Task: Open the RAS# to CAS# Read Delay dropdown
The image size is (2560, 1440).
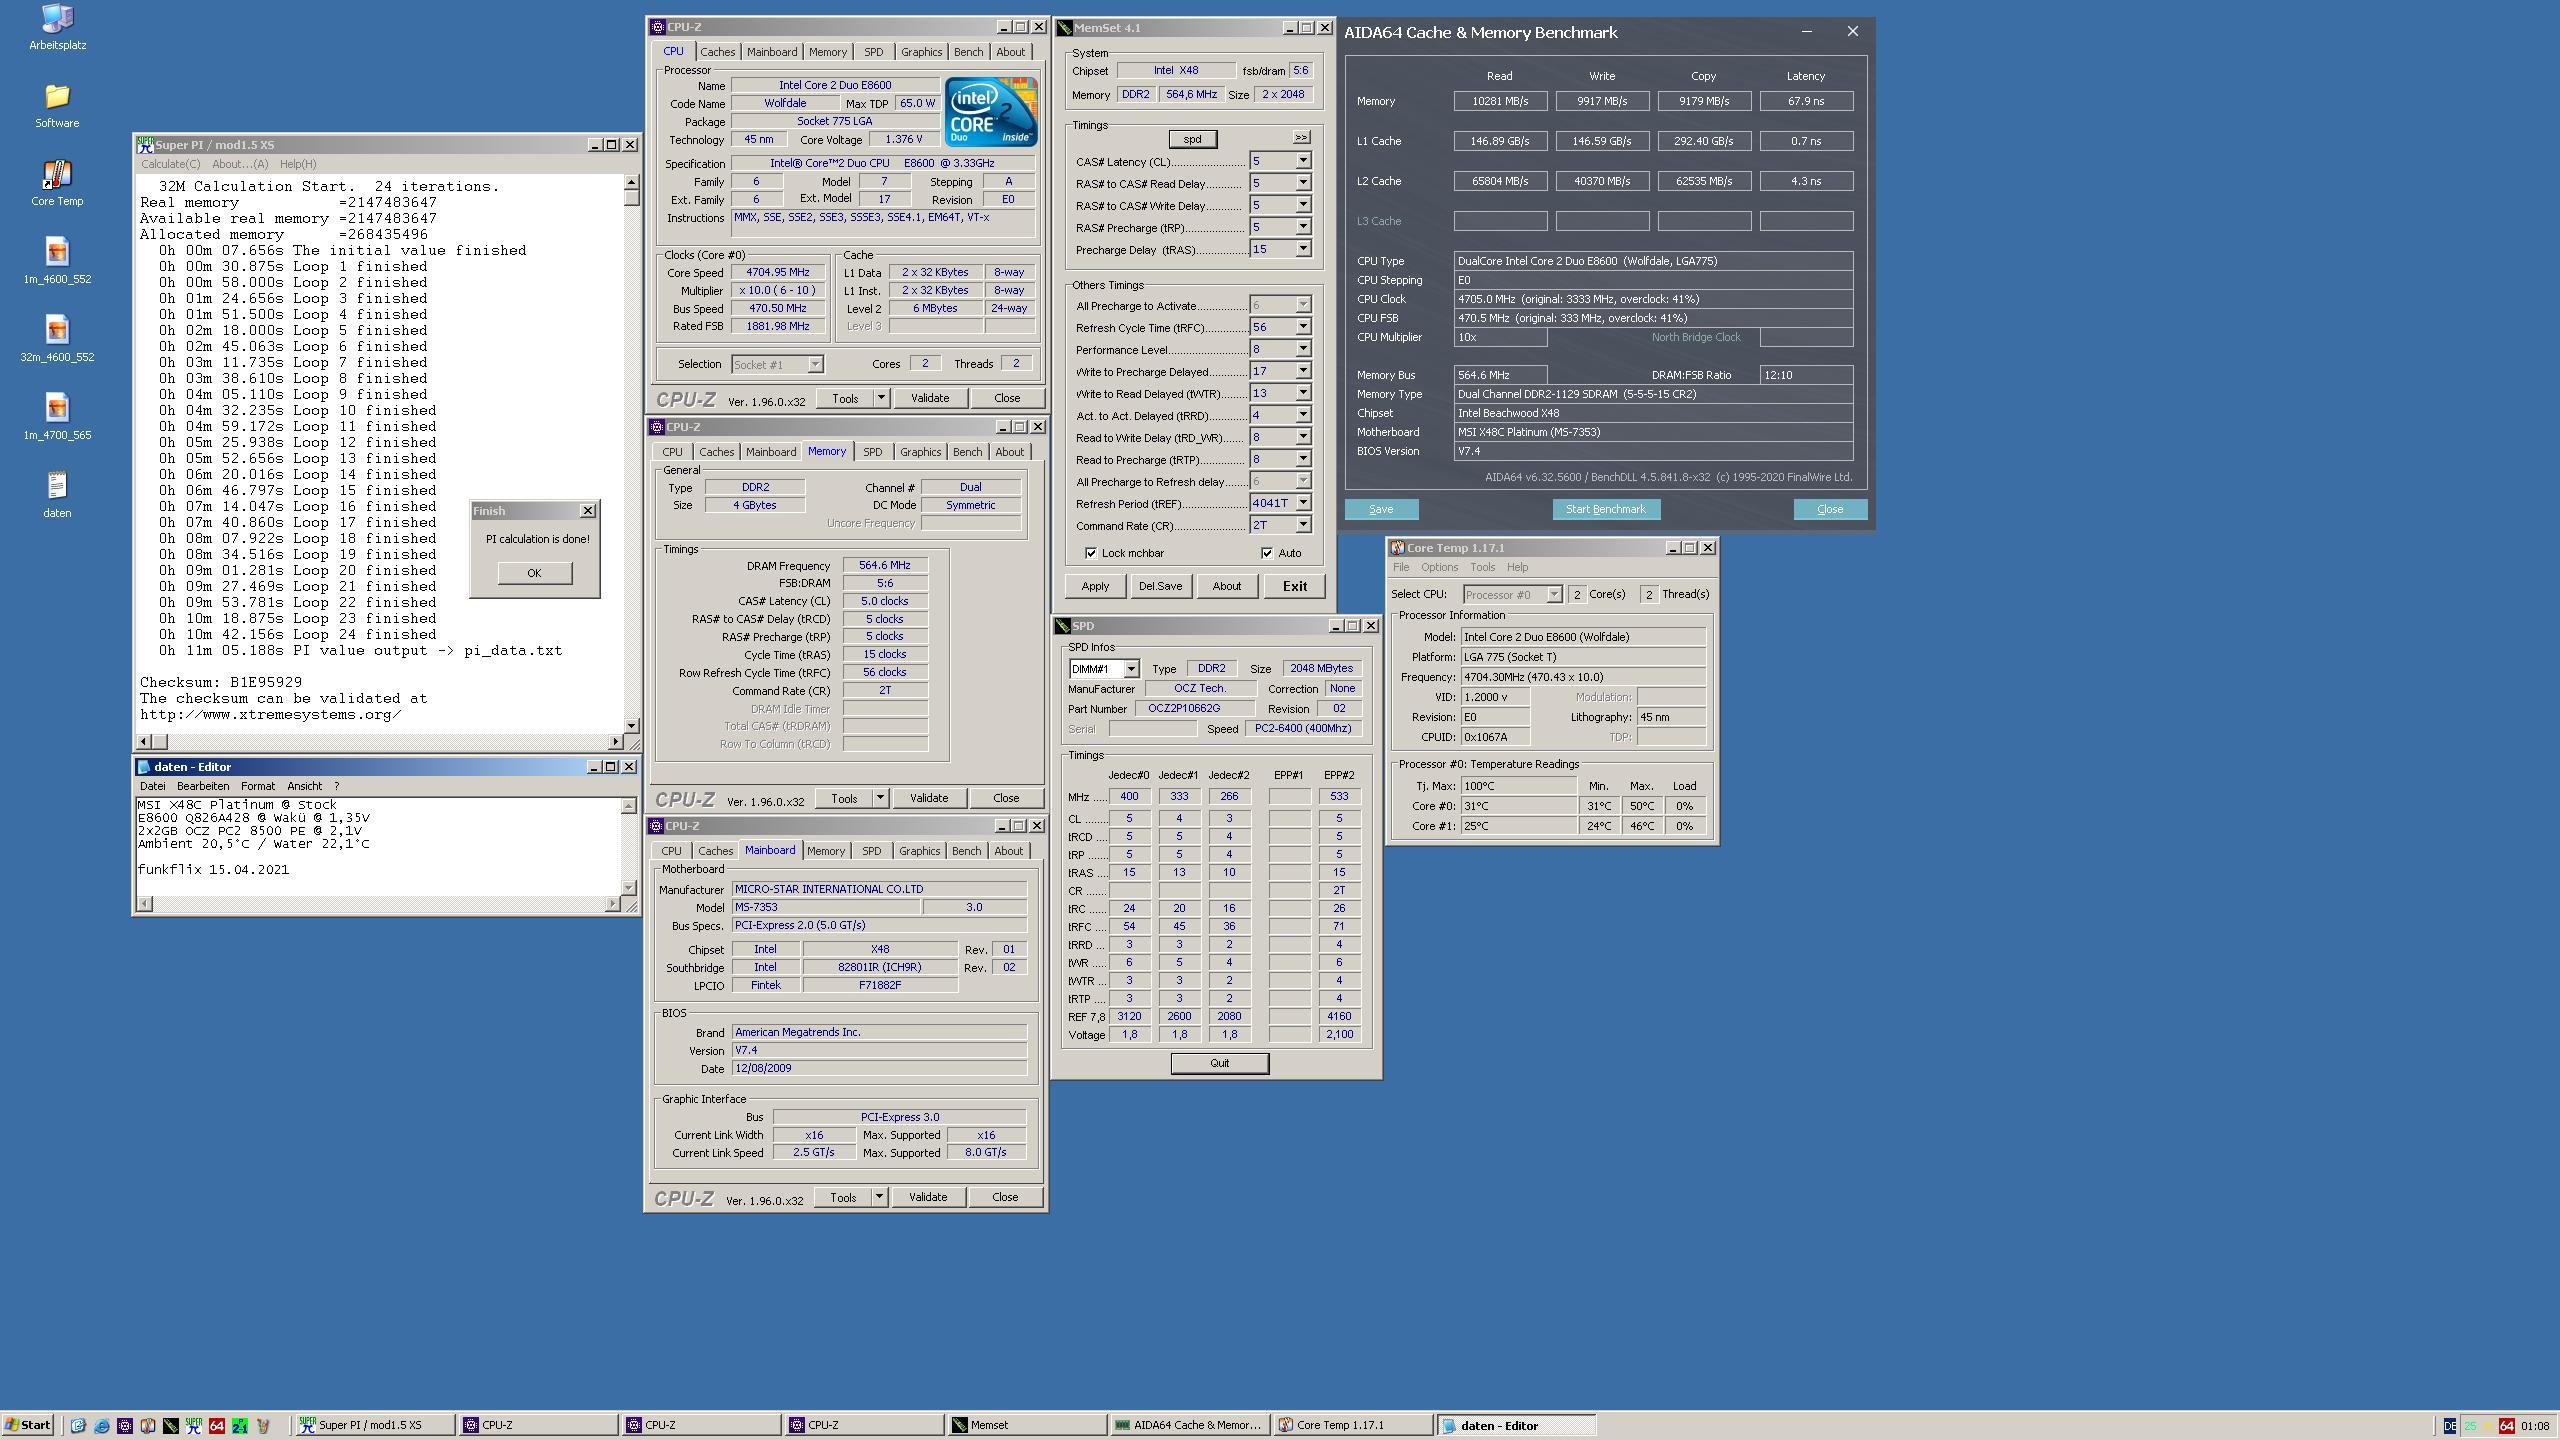Action: (1302, 183)
